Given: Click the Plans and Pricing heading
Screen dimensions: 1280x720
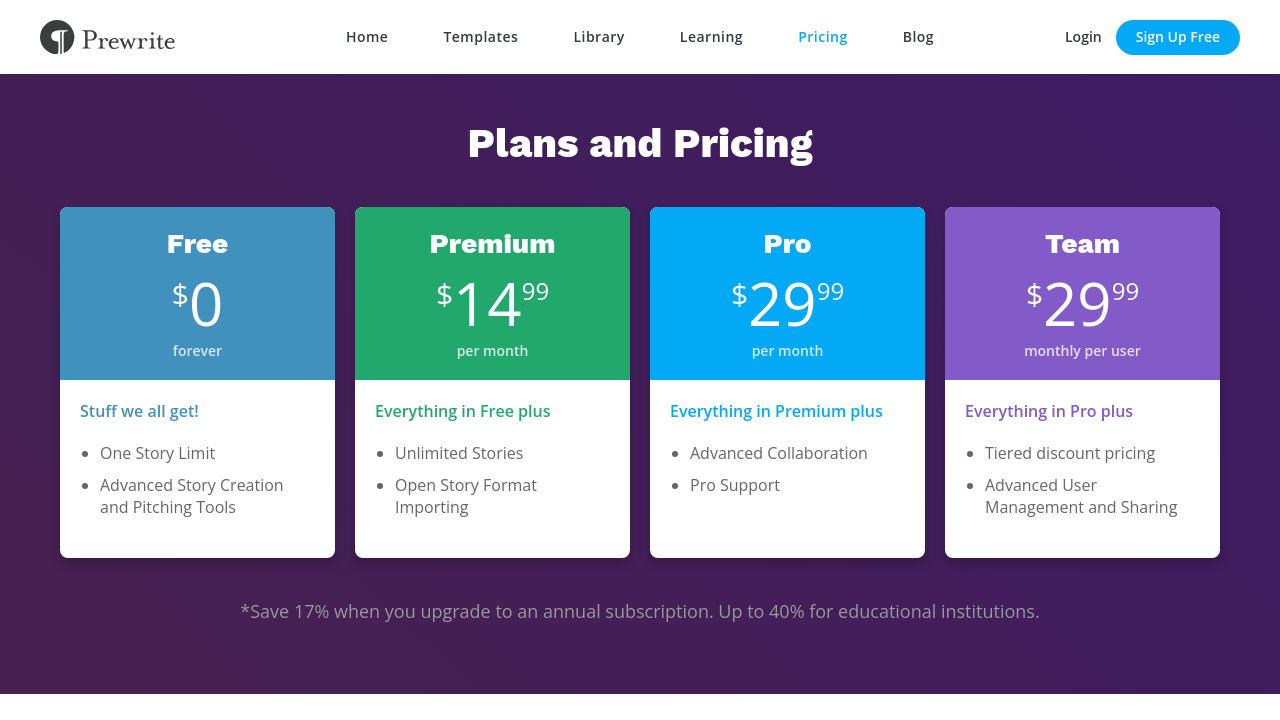Looking at the screenshot, I should coord(640,143).
